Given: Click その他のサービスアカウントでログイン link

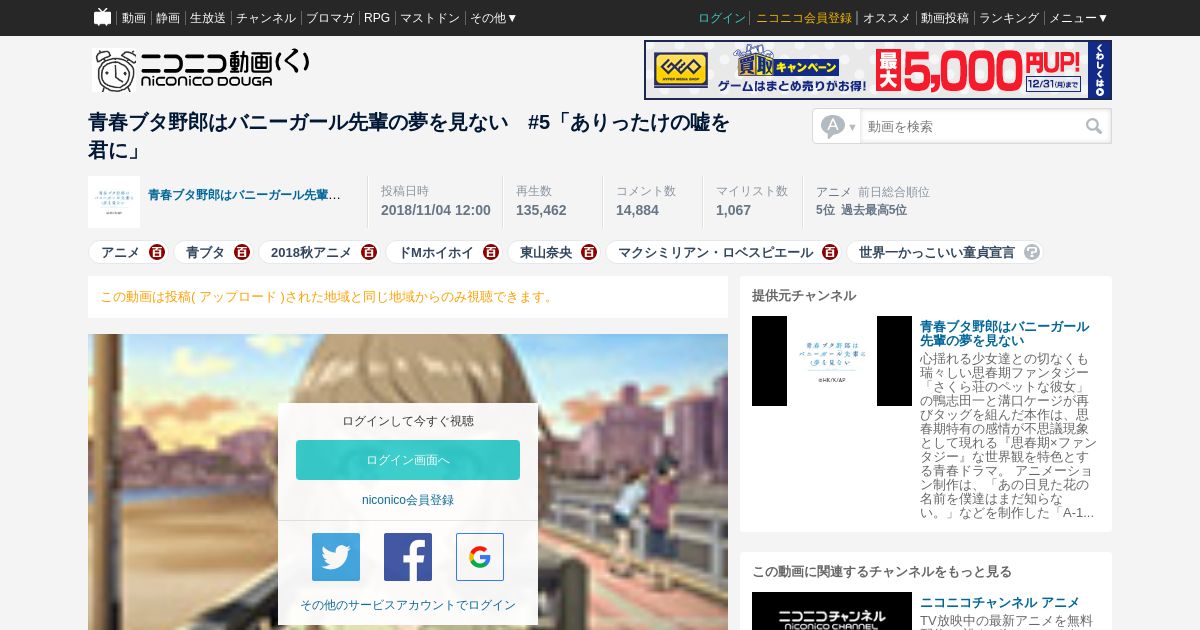Looking at the screenshot, I should coord(408,605).
